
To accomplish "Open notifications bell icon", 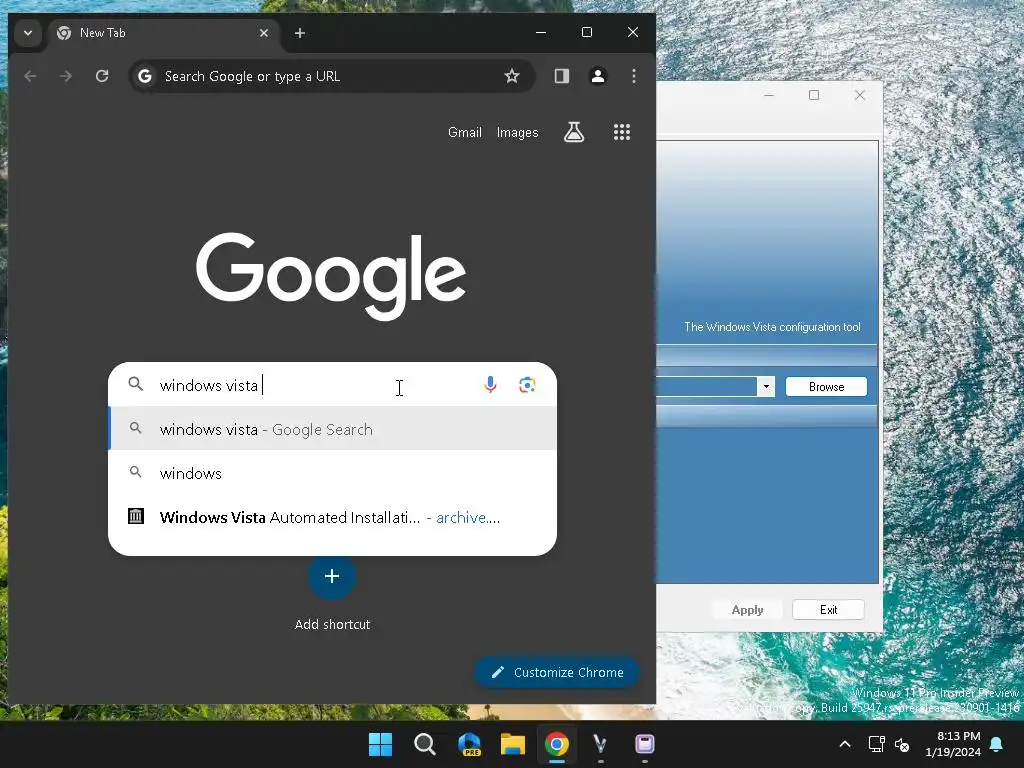I will (997, 744).
